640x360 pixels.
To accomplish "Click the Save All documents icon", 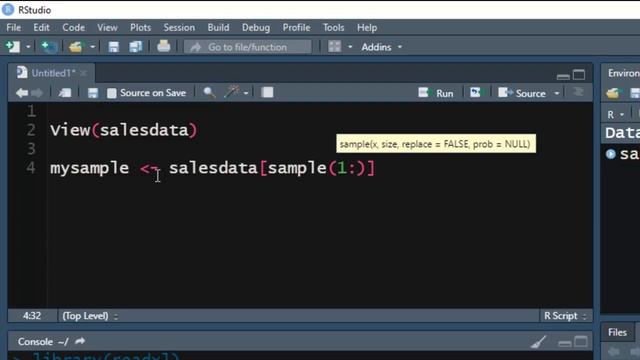I will click(136, 47).
